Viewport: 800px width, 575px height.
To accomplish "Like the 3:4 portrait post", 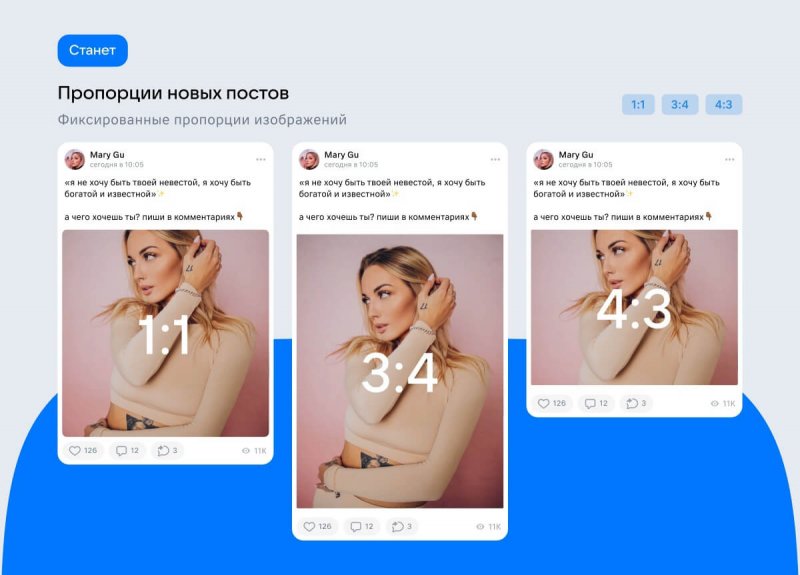I will click(x=318, y=527).
